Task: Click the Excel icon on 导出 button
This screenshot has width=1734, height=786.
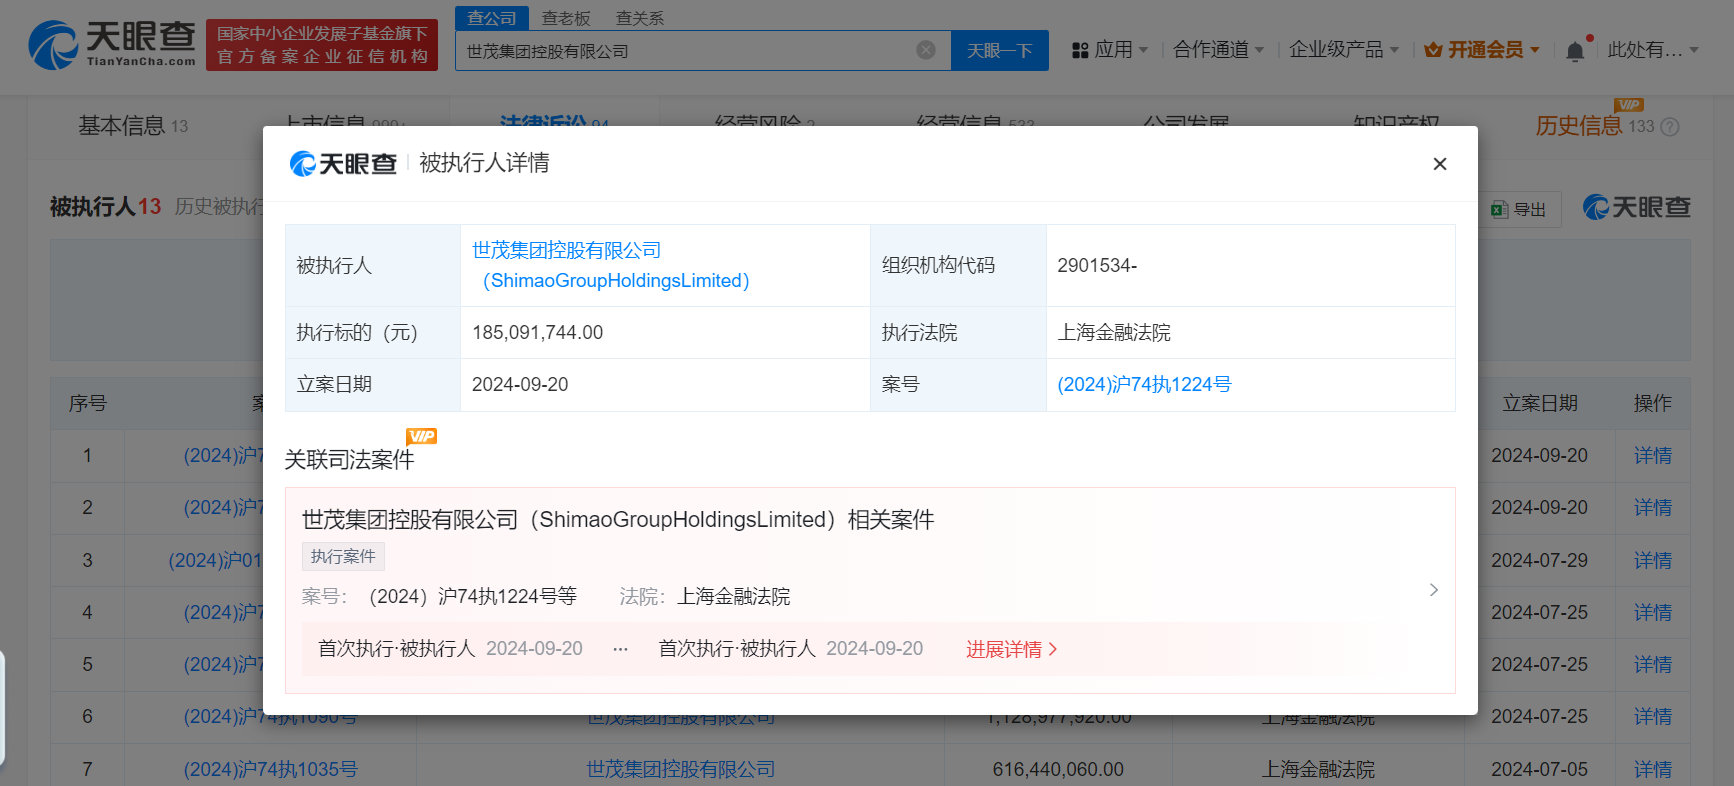Action: [1499, 209]
